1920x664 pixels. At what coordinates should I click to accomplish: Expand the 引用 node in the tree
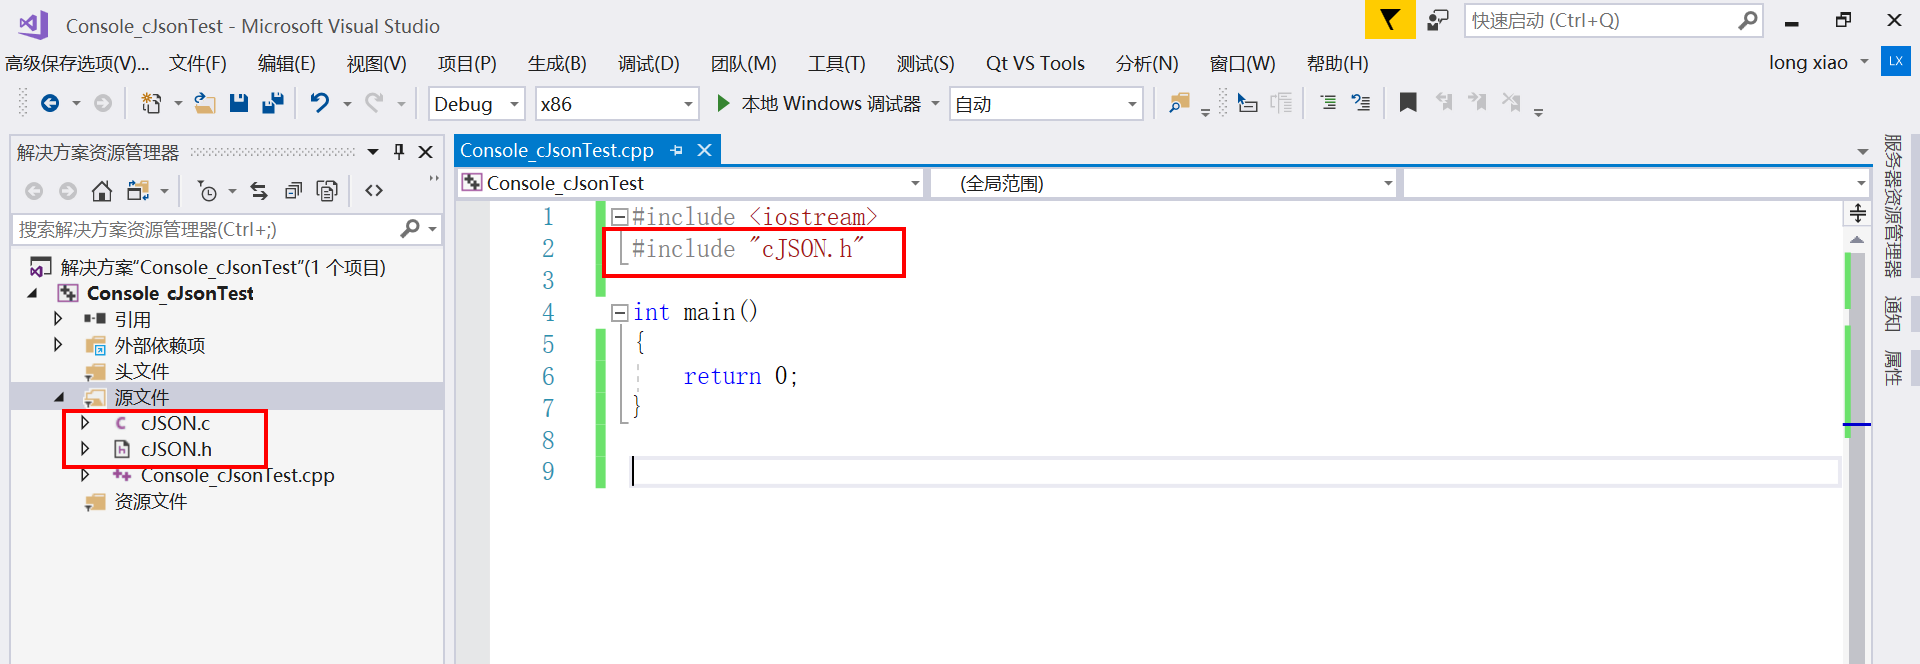pos(58,319)
